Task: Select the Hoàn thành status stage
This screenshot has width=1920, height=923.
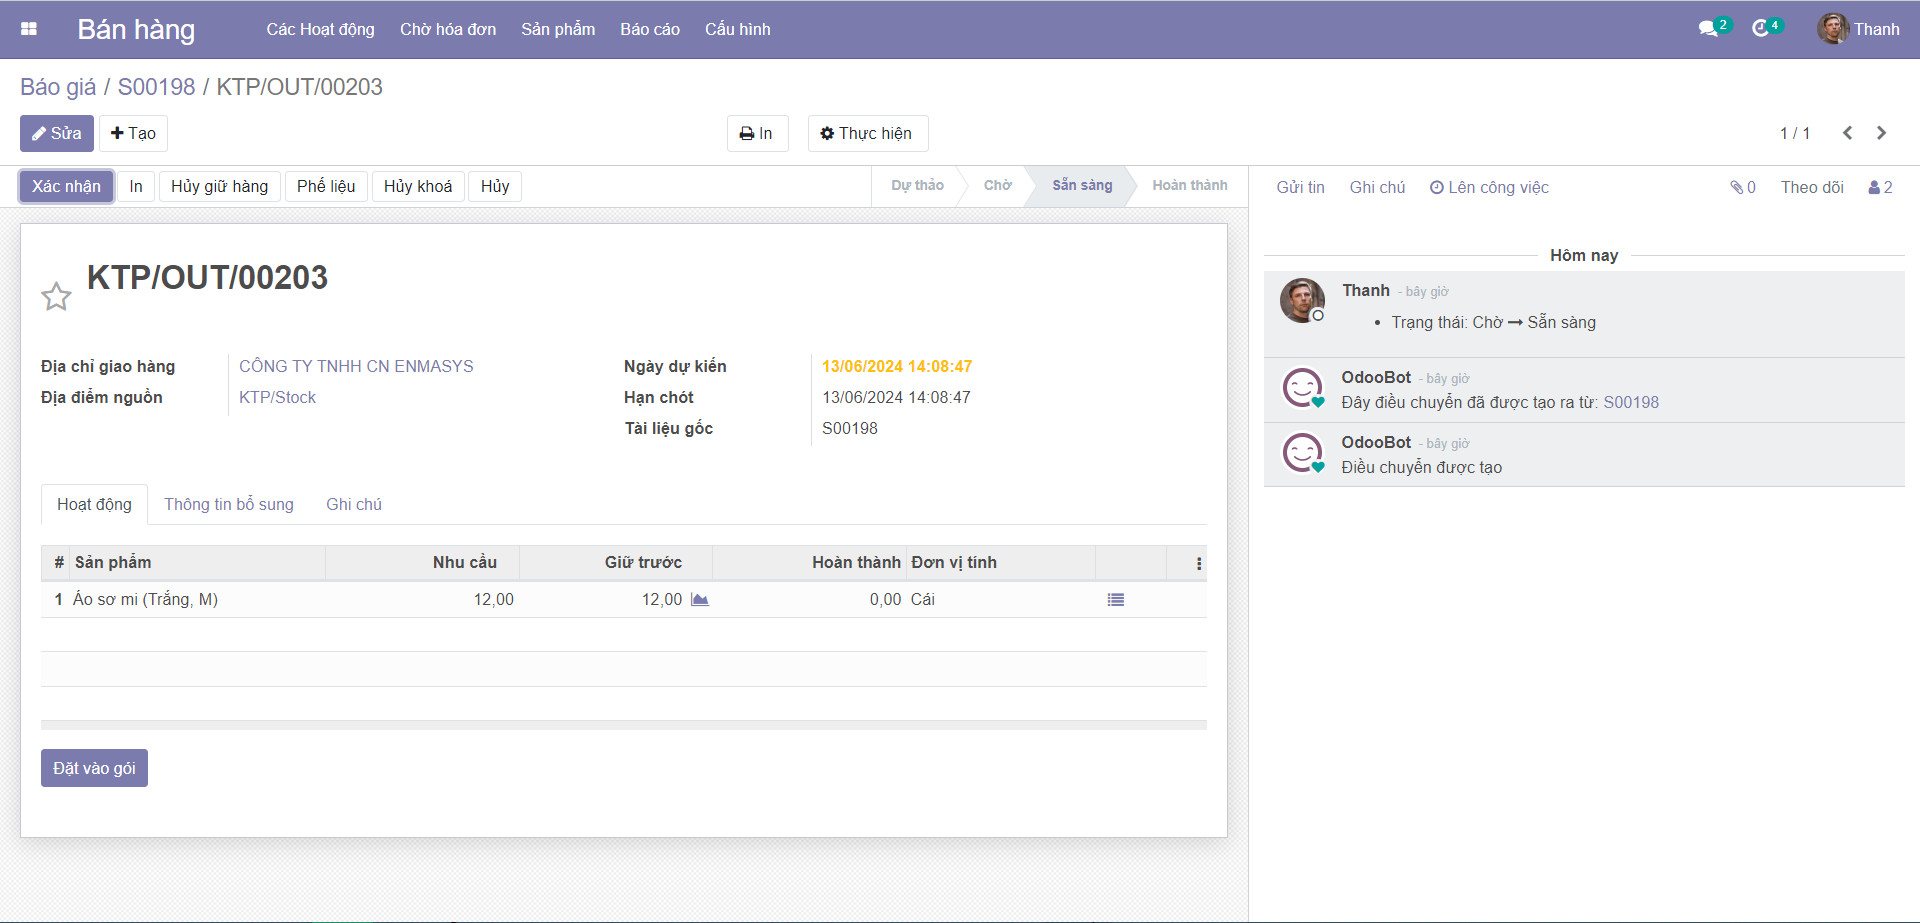Action: (1189, 185)
